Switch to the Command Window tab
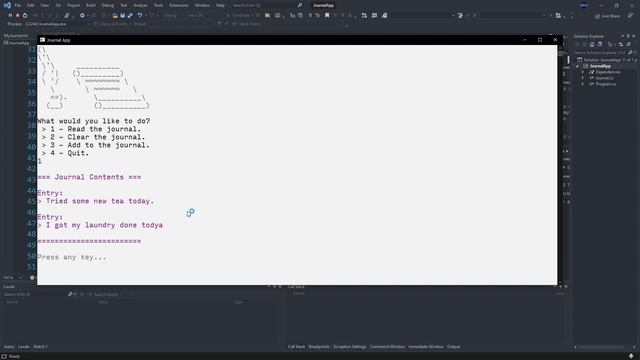 (387, 347)
